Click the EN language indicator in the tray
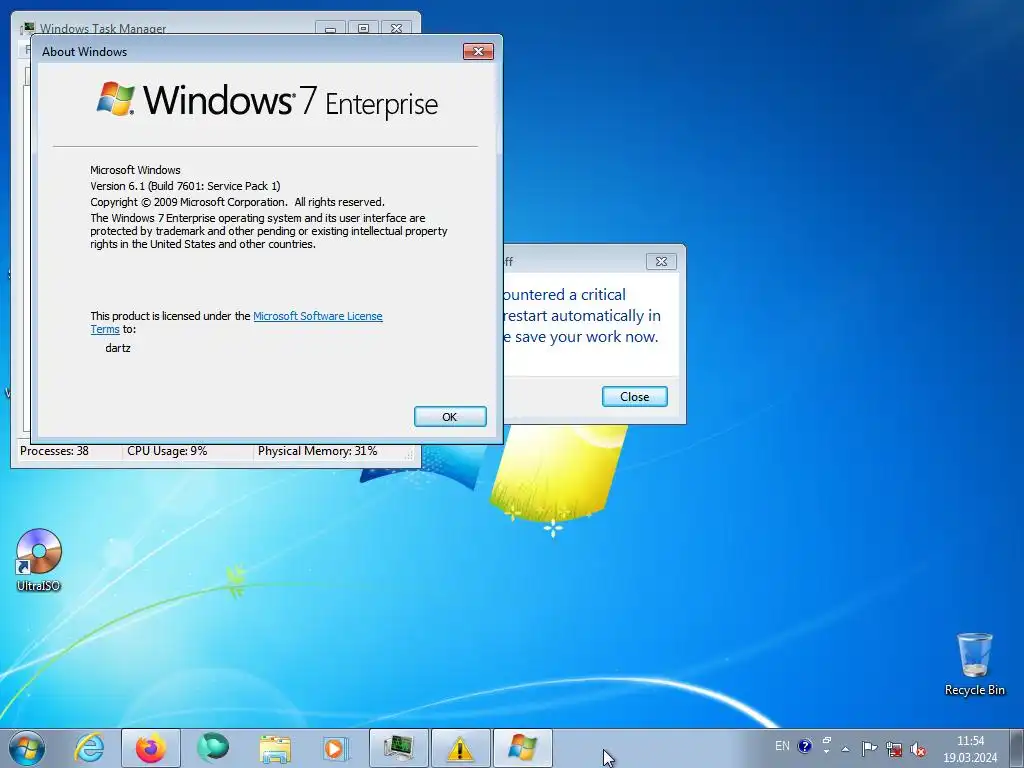 click(782, 746)
